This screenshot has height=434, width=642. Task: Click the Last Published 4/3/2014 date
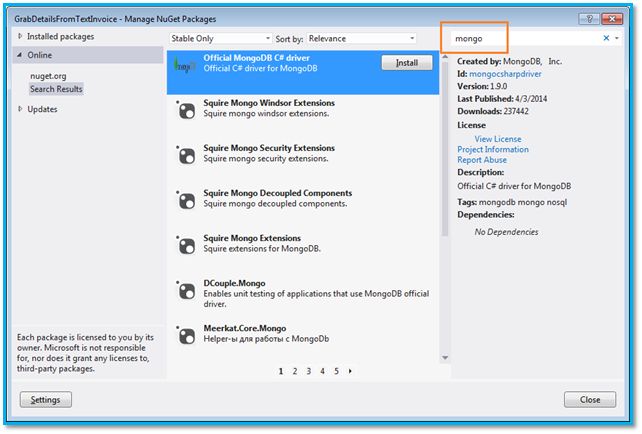(531, 99)
